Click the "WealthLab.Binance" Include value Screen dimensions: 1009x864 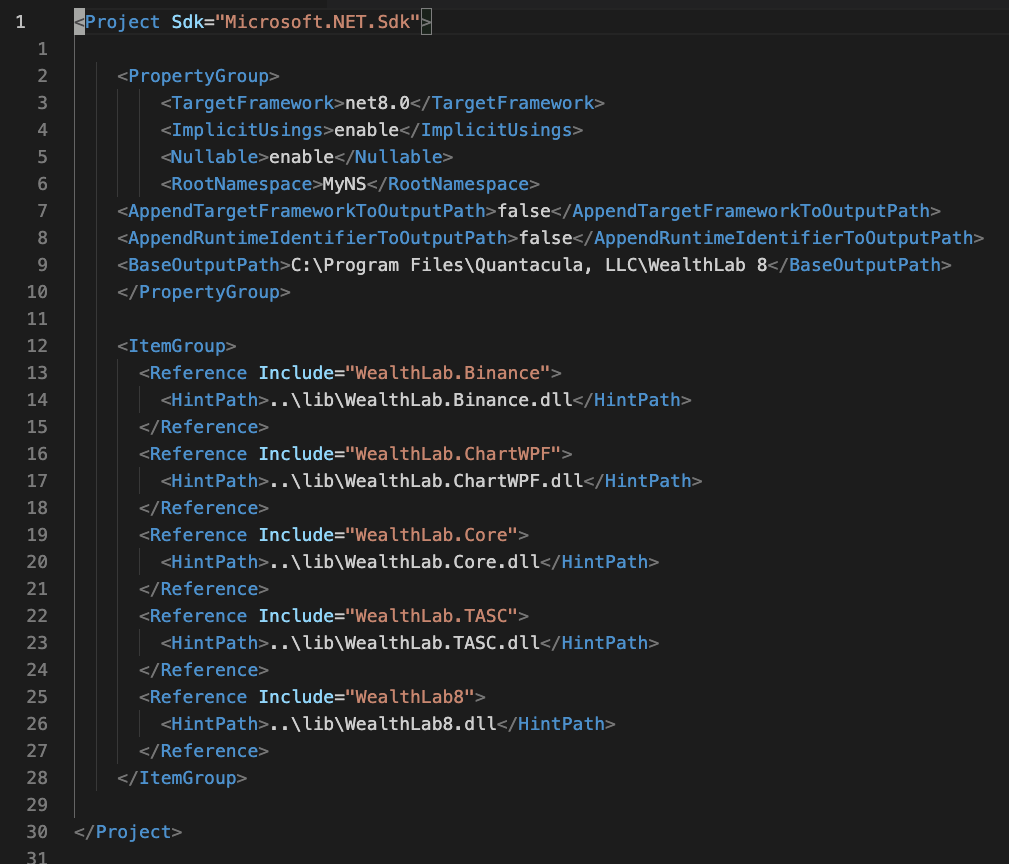point(447,373)
